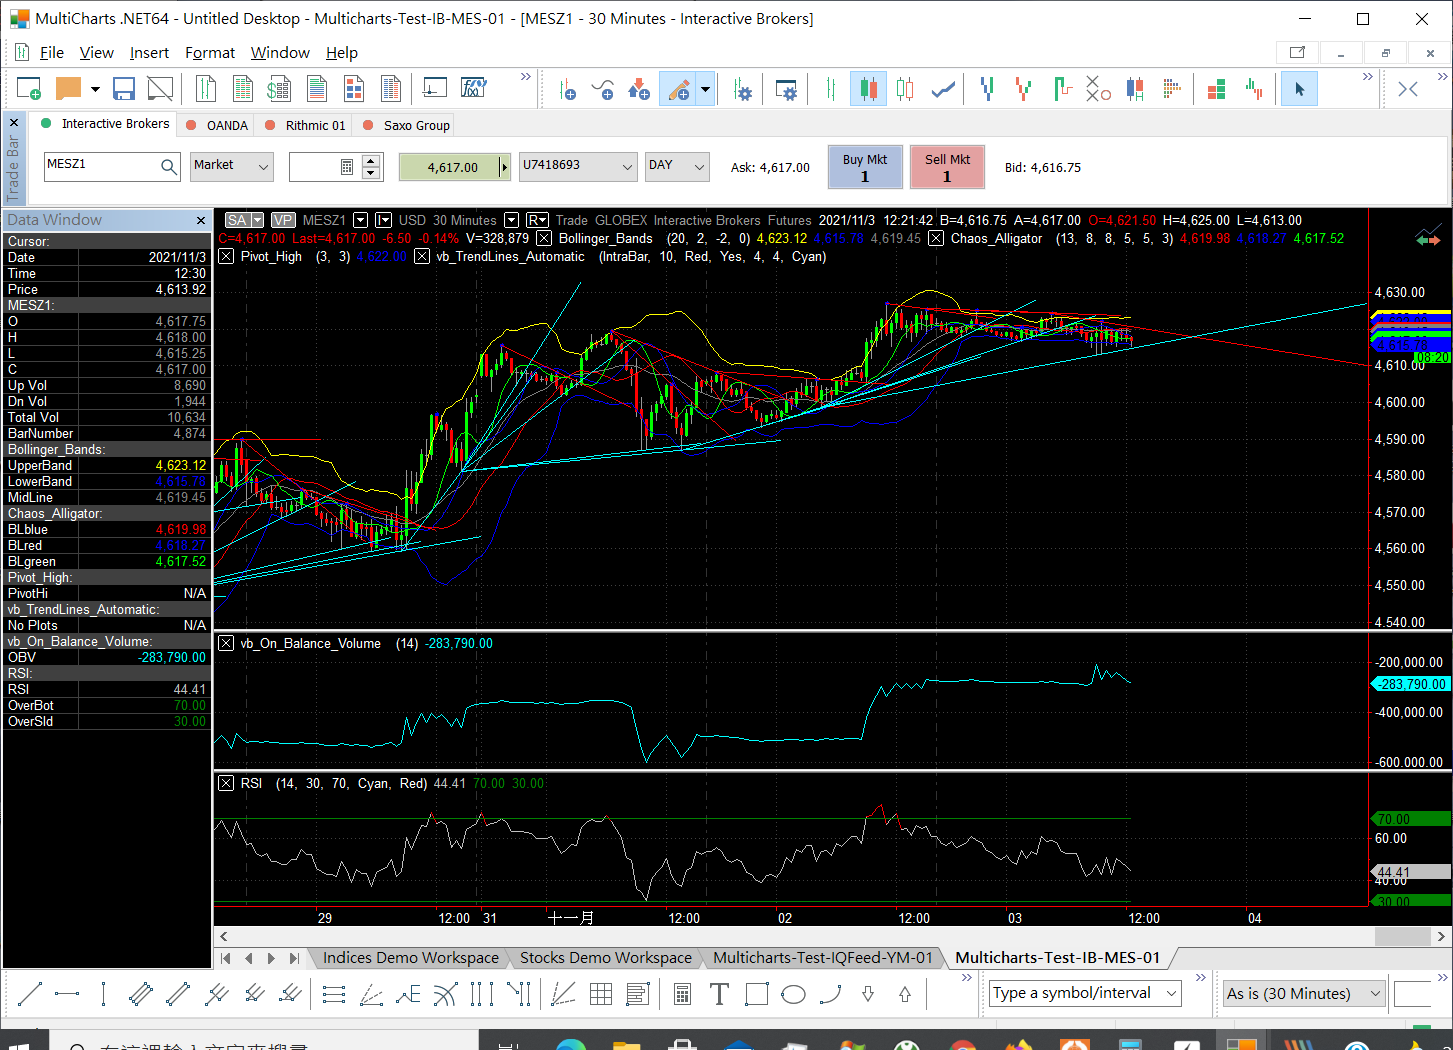Click the VP button in chart status line
The width and height of the screenshot is (1453, 1050).
(x=283, y=220)
